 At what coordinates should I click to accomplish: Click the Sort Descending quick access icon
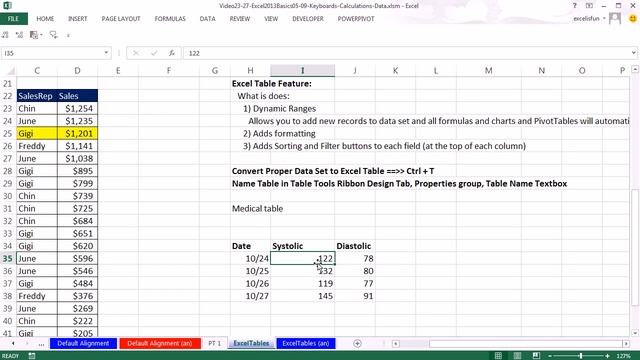pos(19,35)
